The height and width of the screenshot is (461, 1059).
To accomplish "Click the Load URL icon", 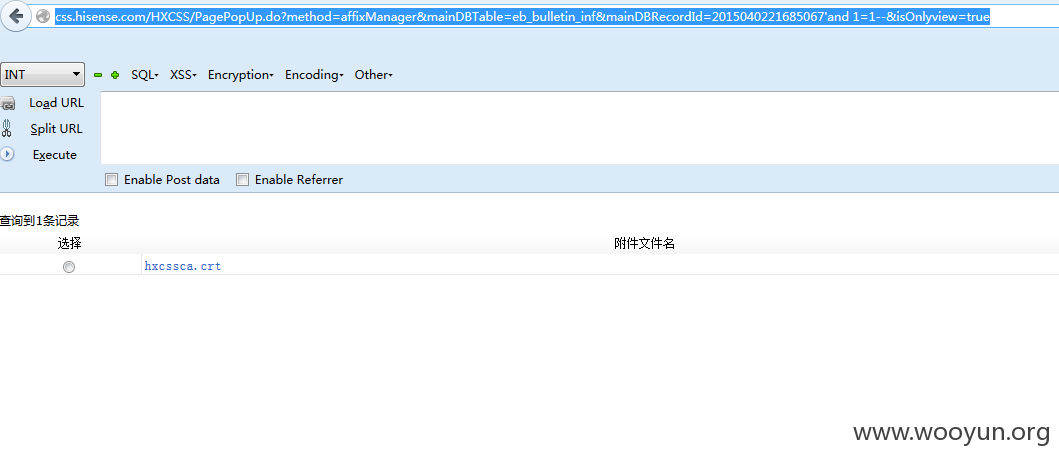I will point(7,104).
